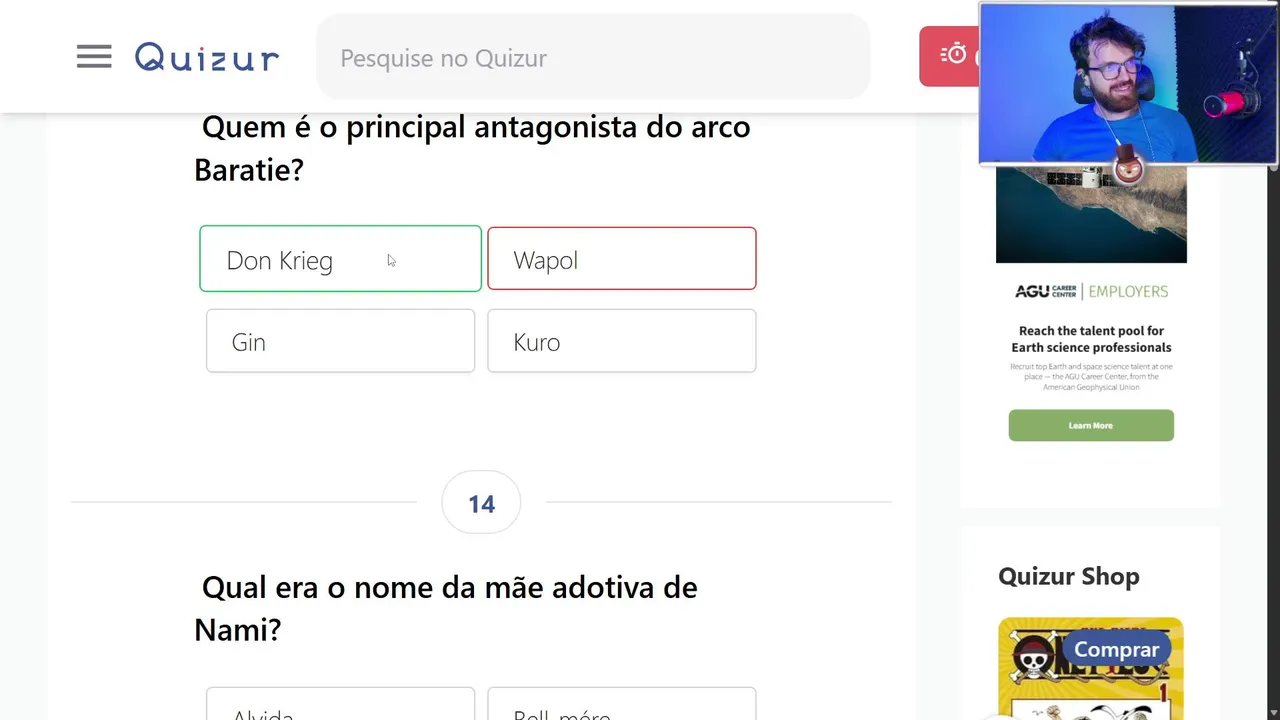Screen dimensions: 1280x720
Task: Click the Quizur Shop heading
Action: click(x=1068, y=576)
